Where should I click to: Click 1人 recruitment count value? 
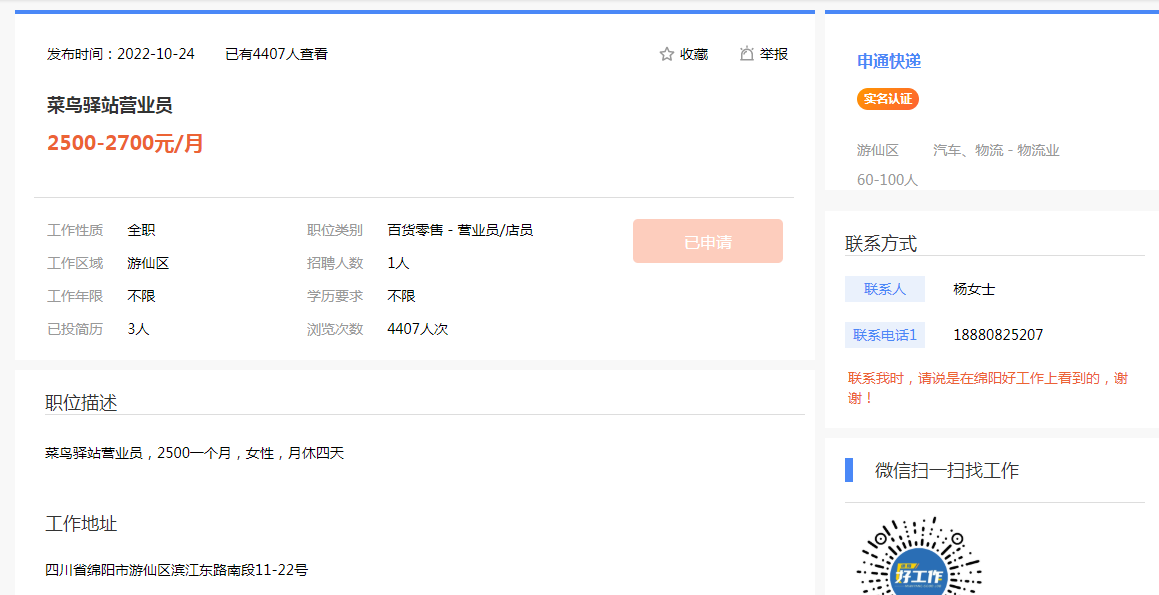[x=398, y=263]
